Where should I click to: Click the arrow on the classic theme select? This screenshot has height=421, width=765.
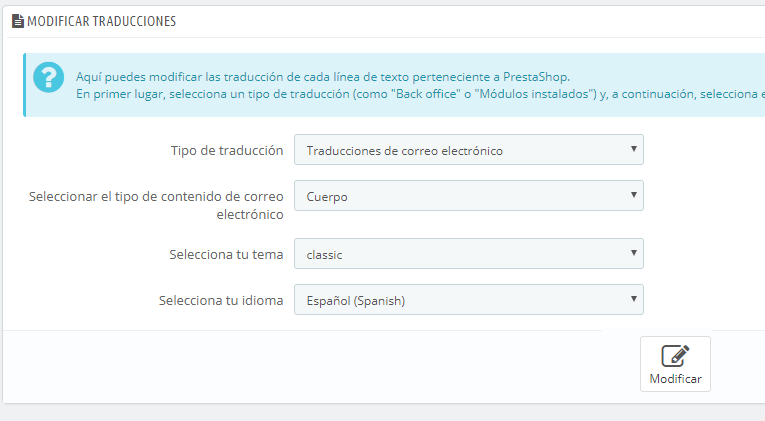tap(633, 254)
